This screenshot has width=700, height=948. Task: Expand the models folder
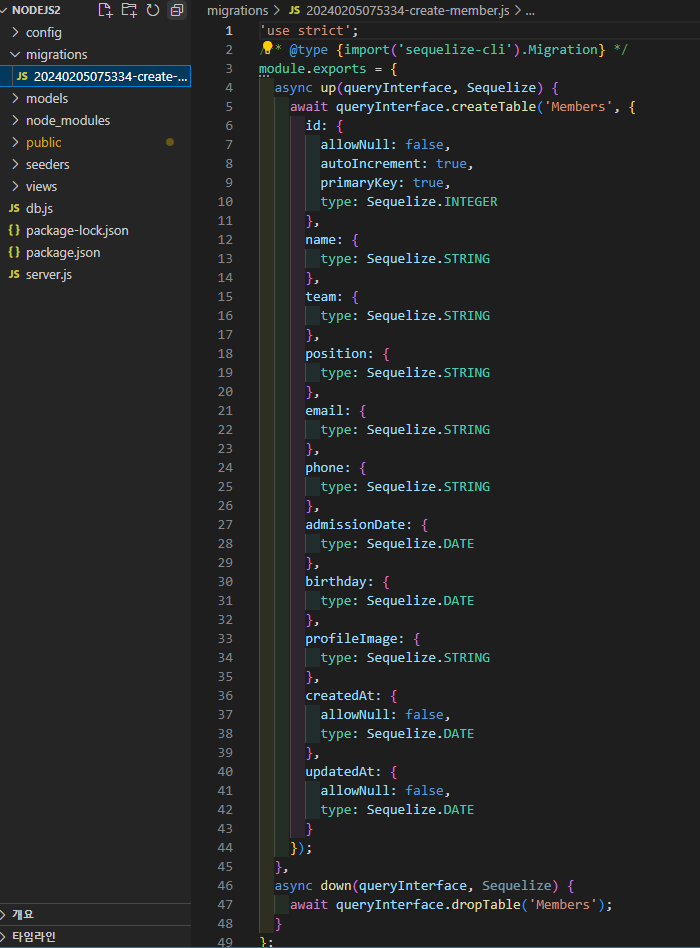click(15, 98)
